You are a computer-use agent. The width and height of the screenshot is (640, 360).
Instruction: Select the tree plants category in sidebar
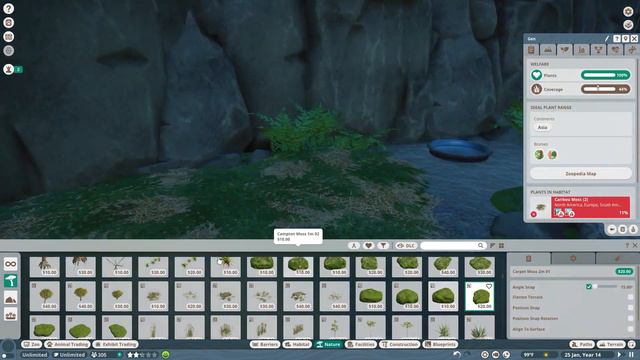[10, 281]
